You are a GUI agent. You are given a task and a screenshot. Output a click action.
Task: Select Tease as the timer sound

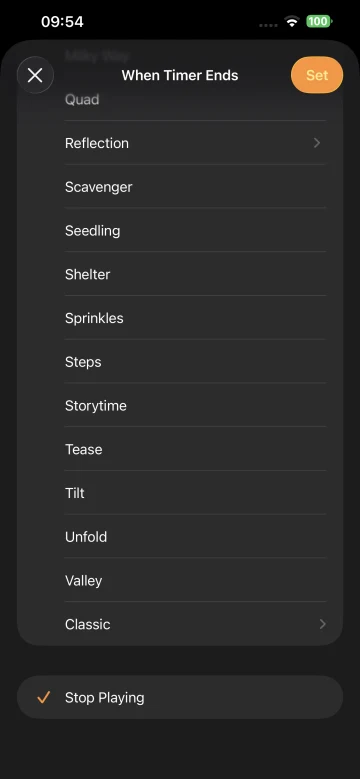[x=180, y=450]
